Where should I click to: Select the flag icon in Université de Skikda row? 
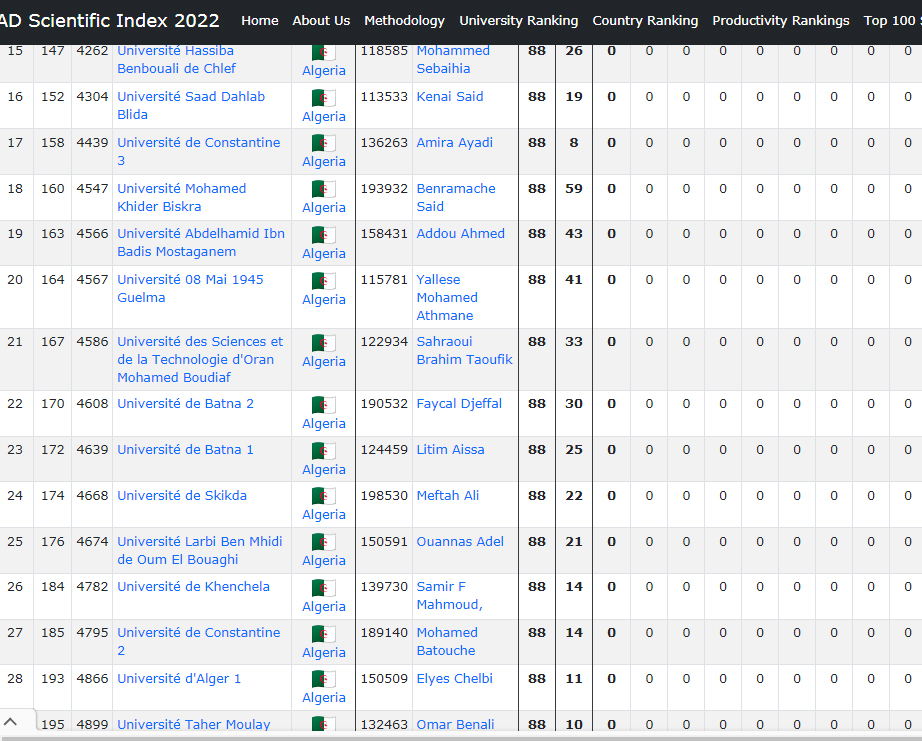click(323, 496)
